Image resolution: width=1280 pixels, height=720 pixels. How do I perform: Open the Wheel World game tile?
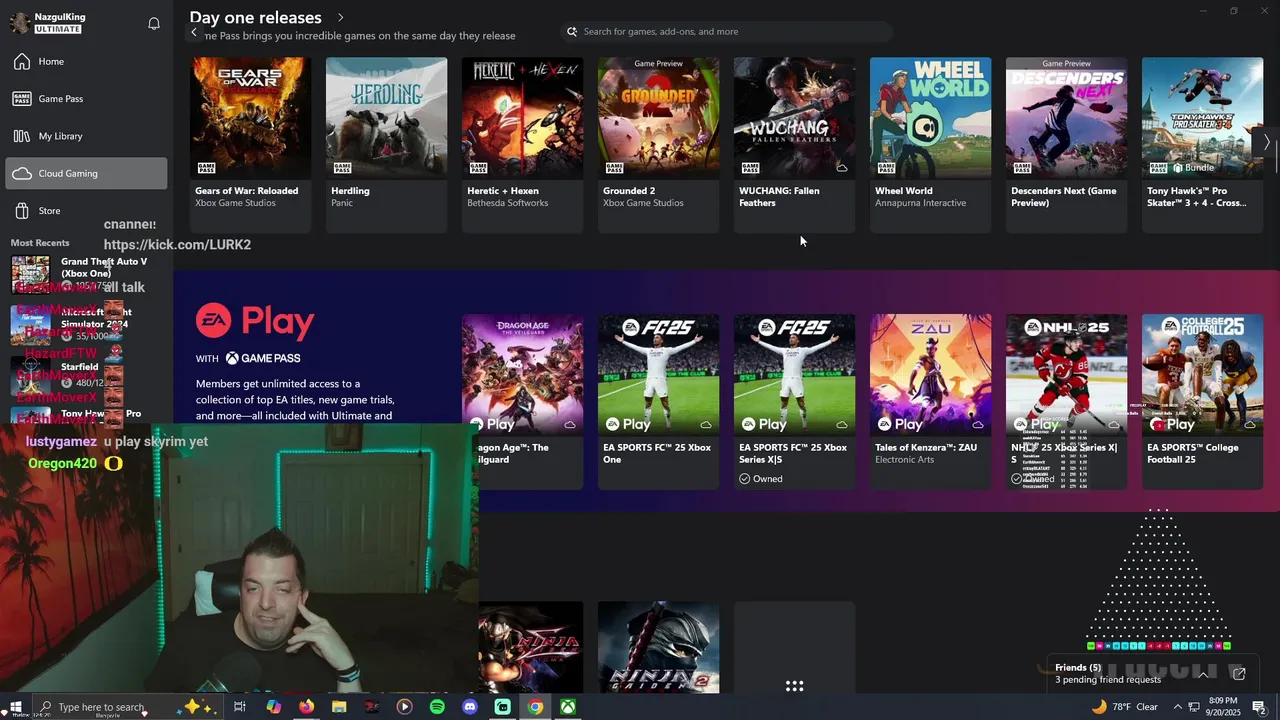(x=930, y=145)
